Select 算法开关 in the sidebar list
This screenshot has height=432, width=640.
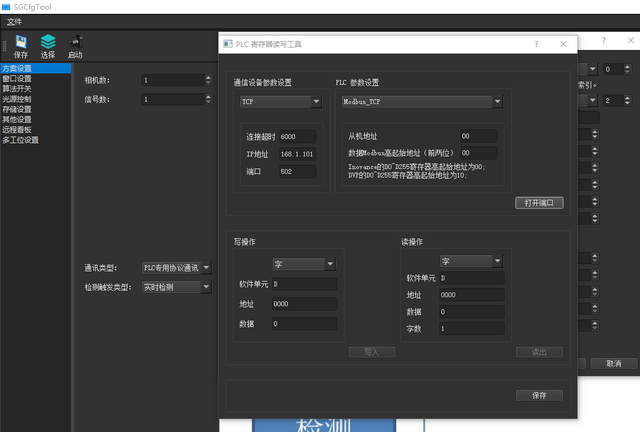17,89
